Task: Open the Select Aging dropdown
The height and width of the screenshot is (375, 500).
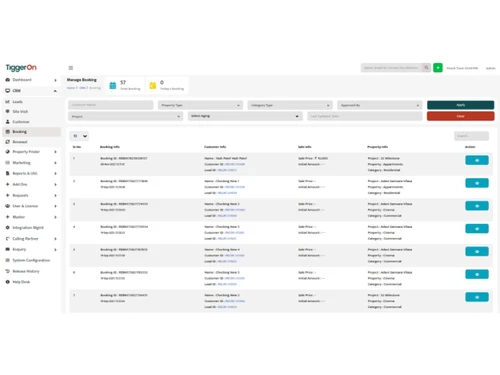Action: point(245,116)
